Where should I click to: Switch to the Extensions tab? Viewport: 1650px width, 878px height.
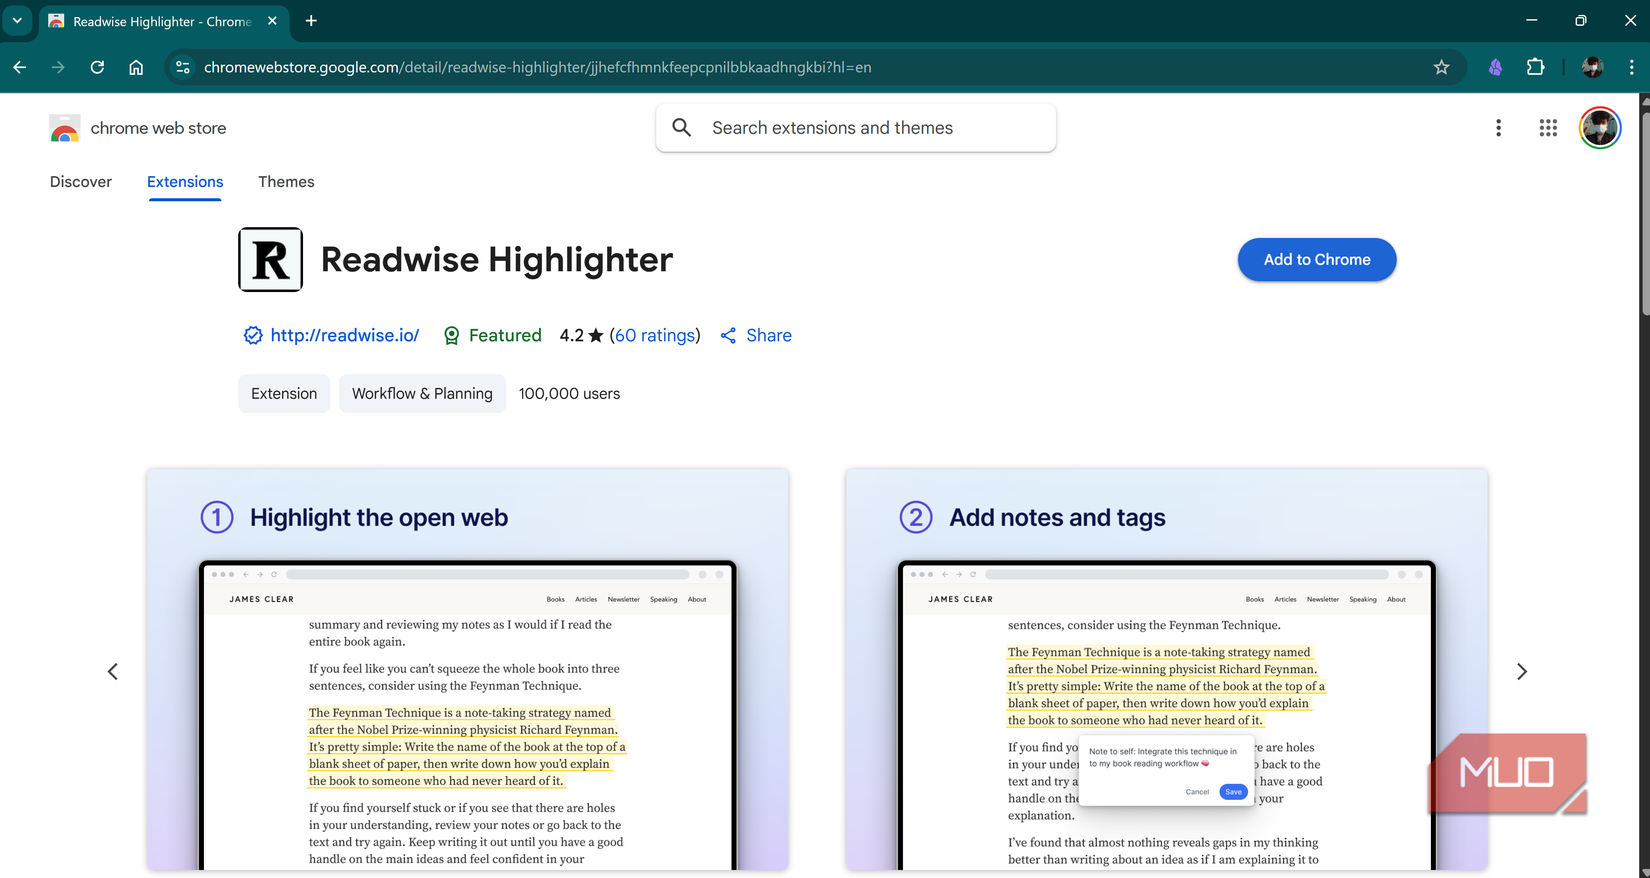pos(185,182)
